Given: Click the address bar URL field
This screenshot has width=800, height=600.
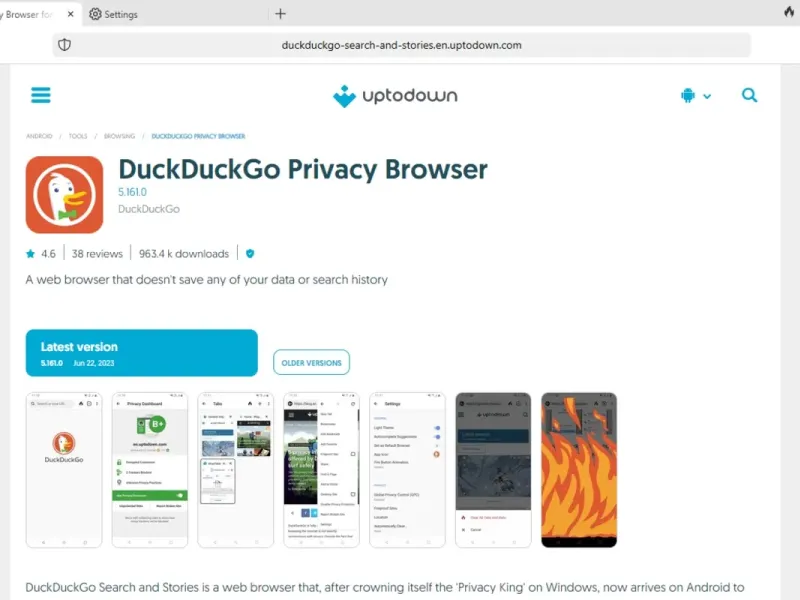Looking at the screenshot, I should [402, 45].
